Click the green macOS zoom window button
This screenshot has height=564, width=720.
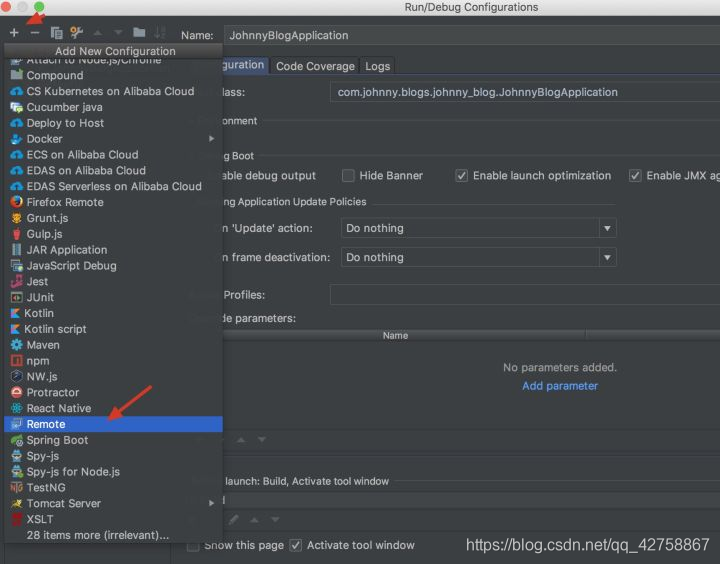click(39, 6)
